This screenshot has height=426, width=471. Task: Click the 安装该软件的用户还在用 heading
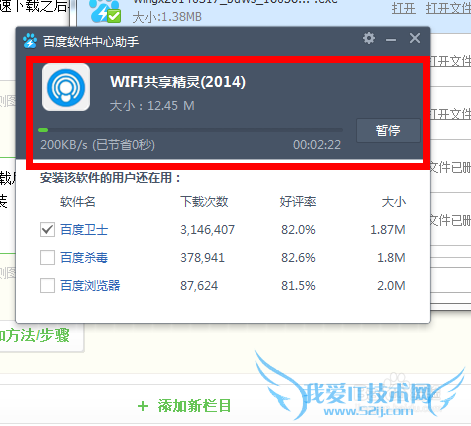[x=110, y=178]
